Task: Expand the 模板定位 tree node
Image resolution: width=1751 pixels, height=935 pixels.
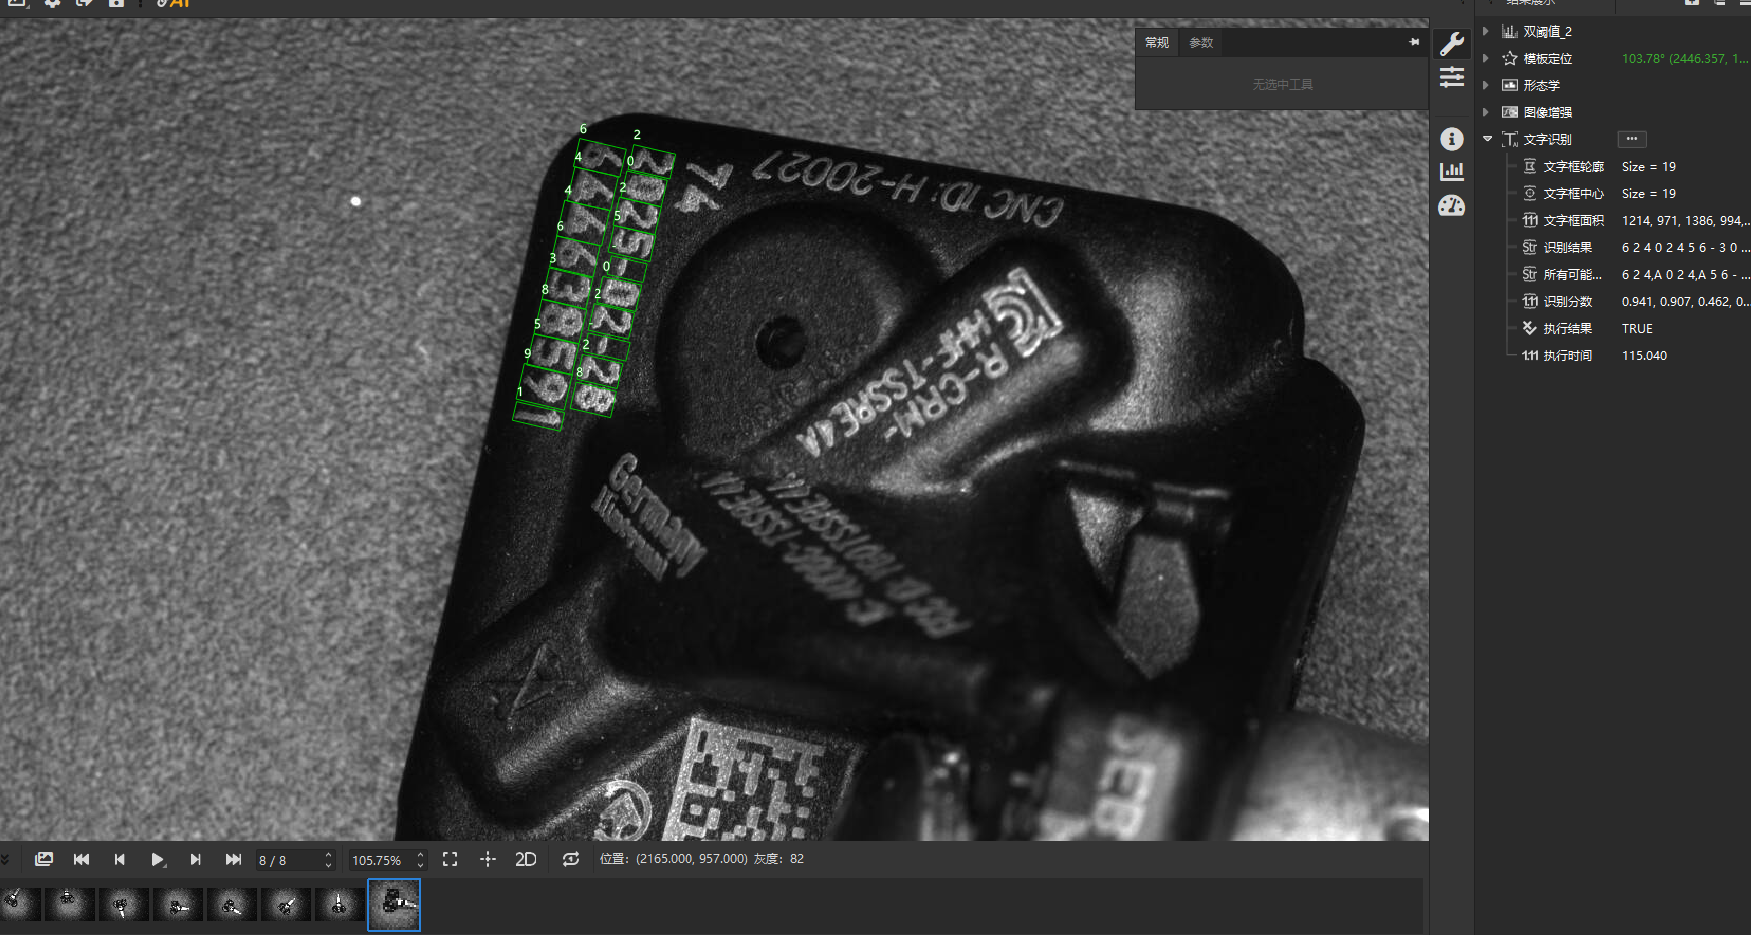Action: click(x=1486, y=58)
